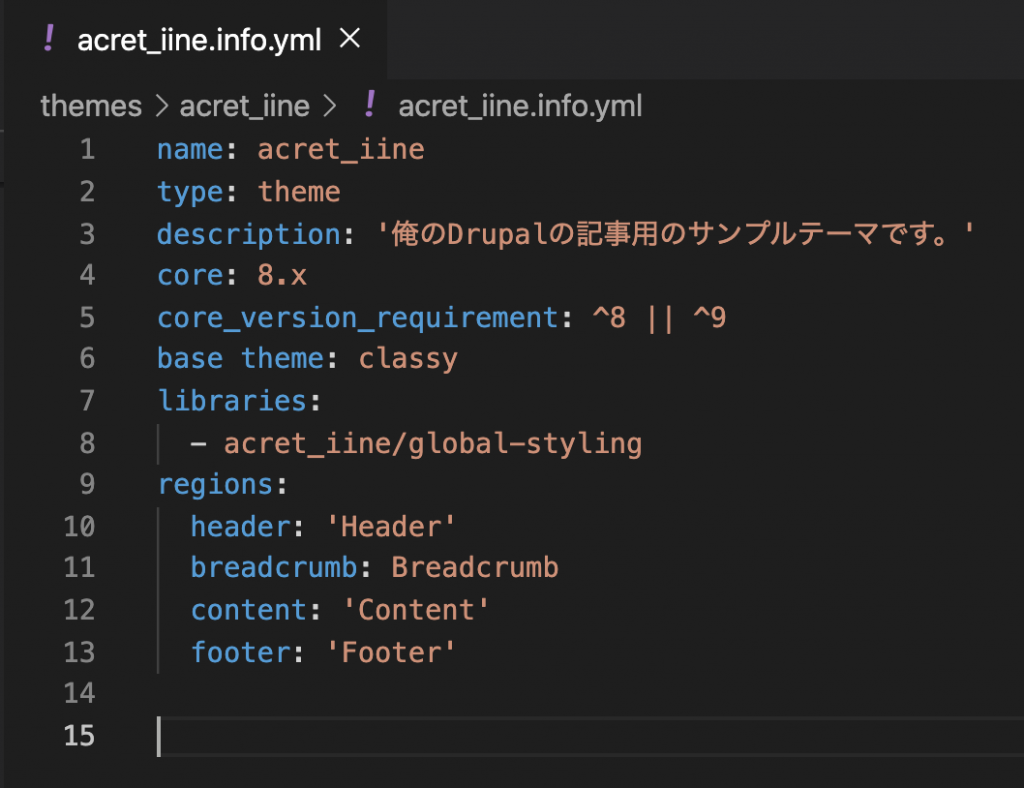Click the value 'acret_iine' on line 1
This screenshot has width=1024, height=788.
[341, 150]
